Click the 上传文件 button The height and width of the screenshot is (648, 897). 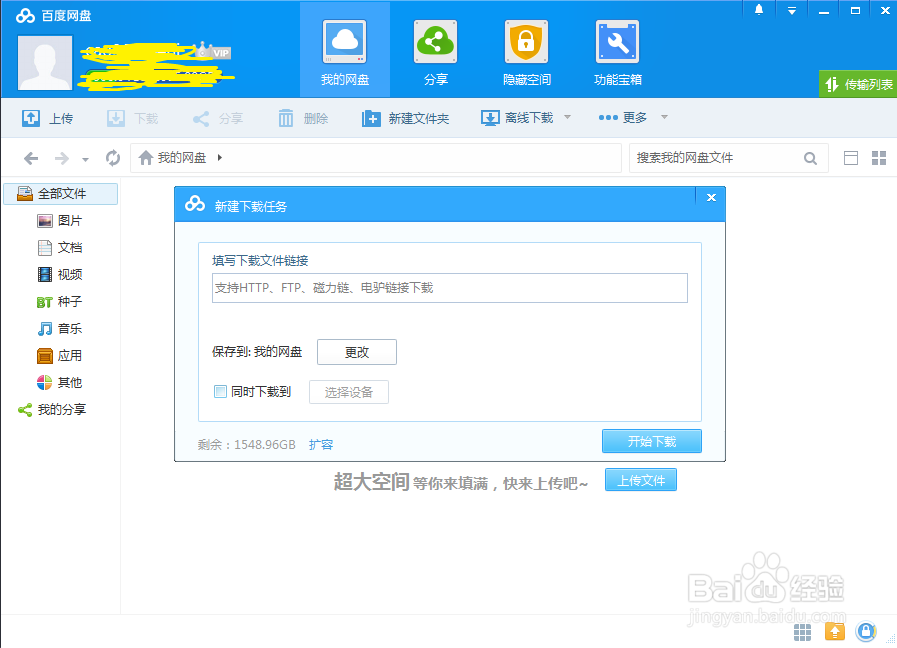click(x=641, y=480)
